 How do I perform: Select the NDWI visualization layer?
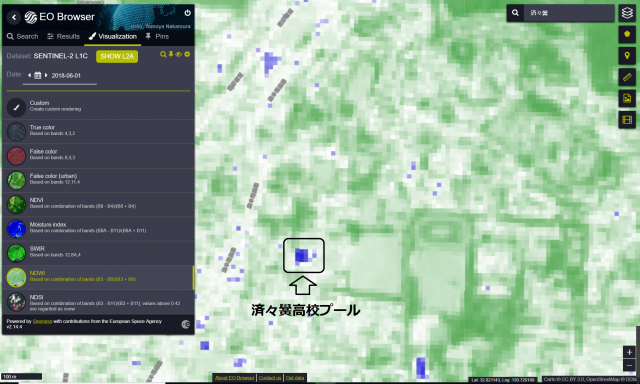click(x=98, y=277)
